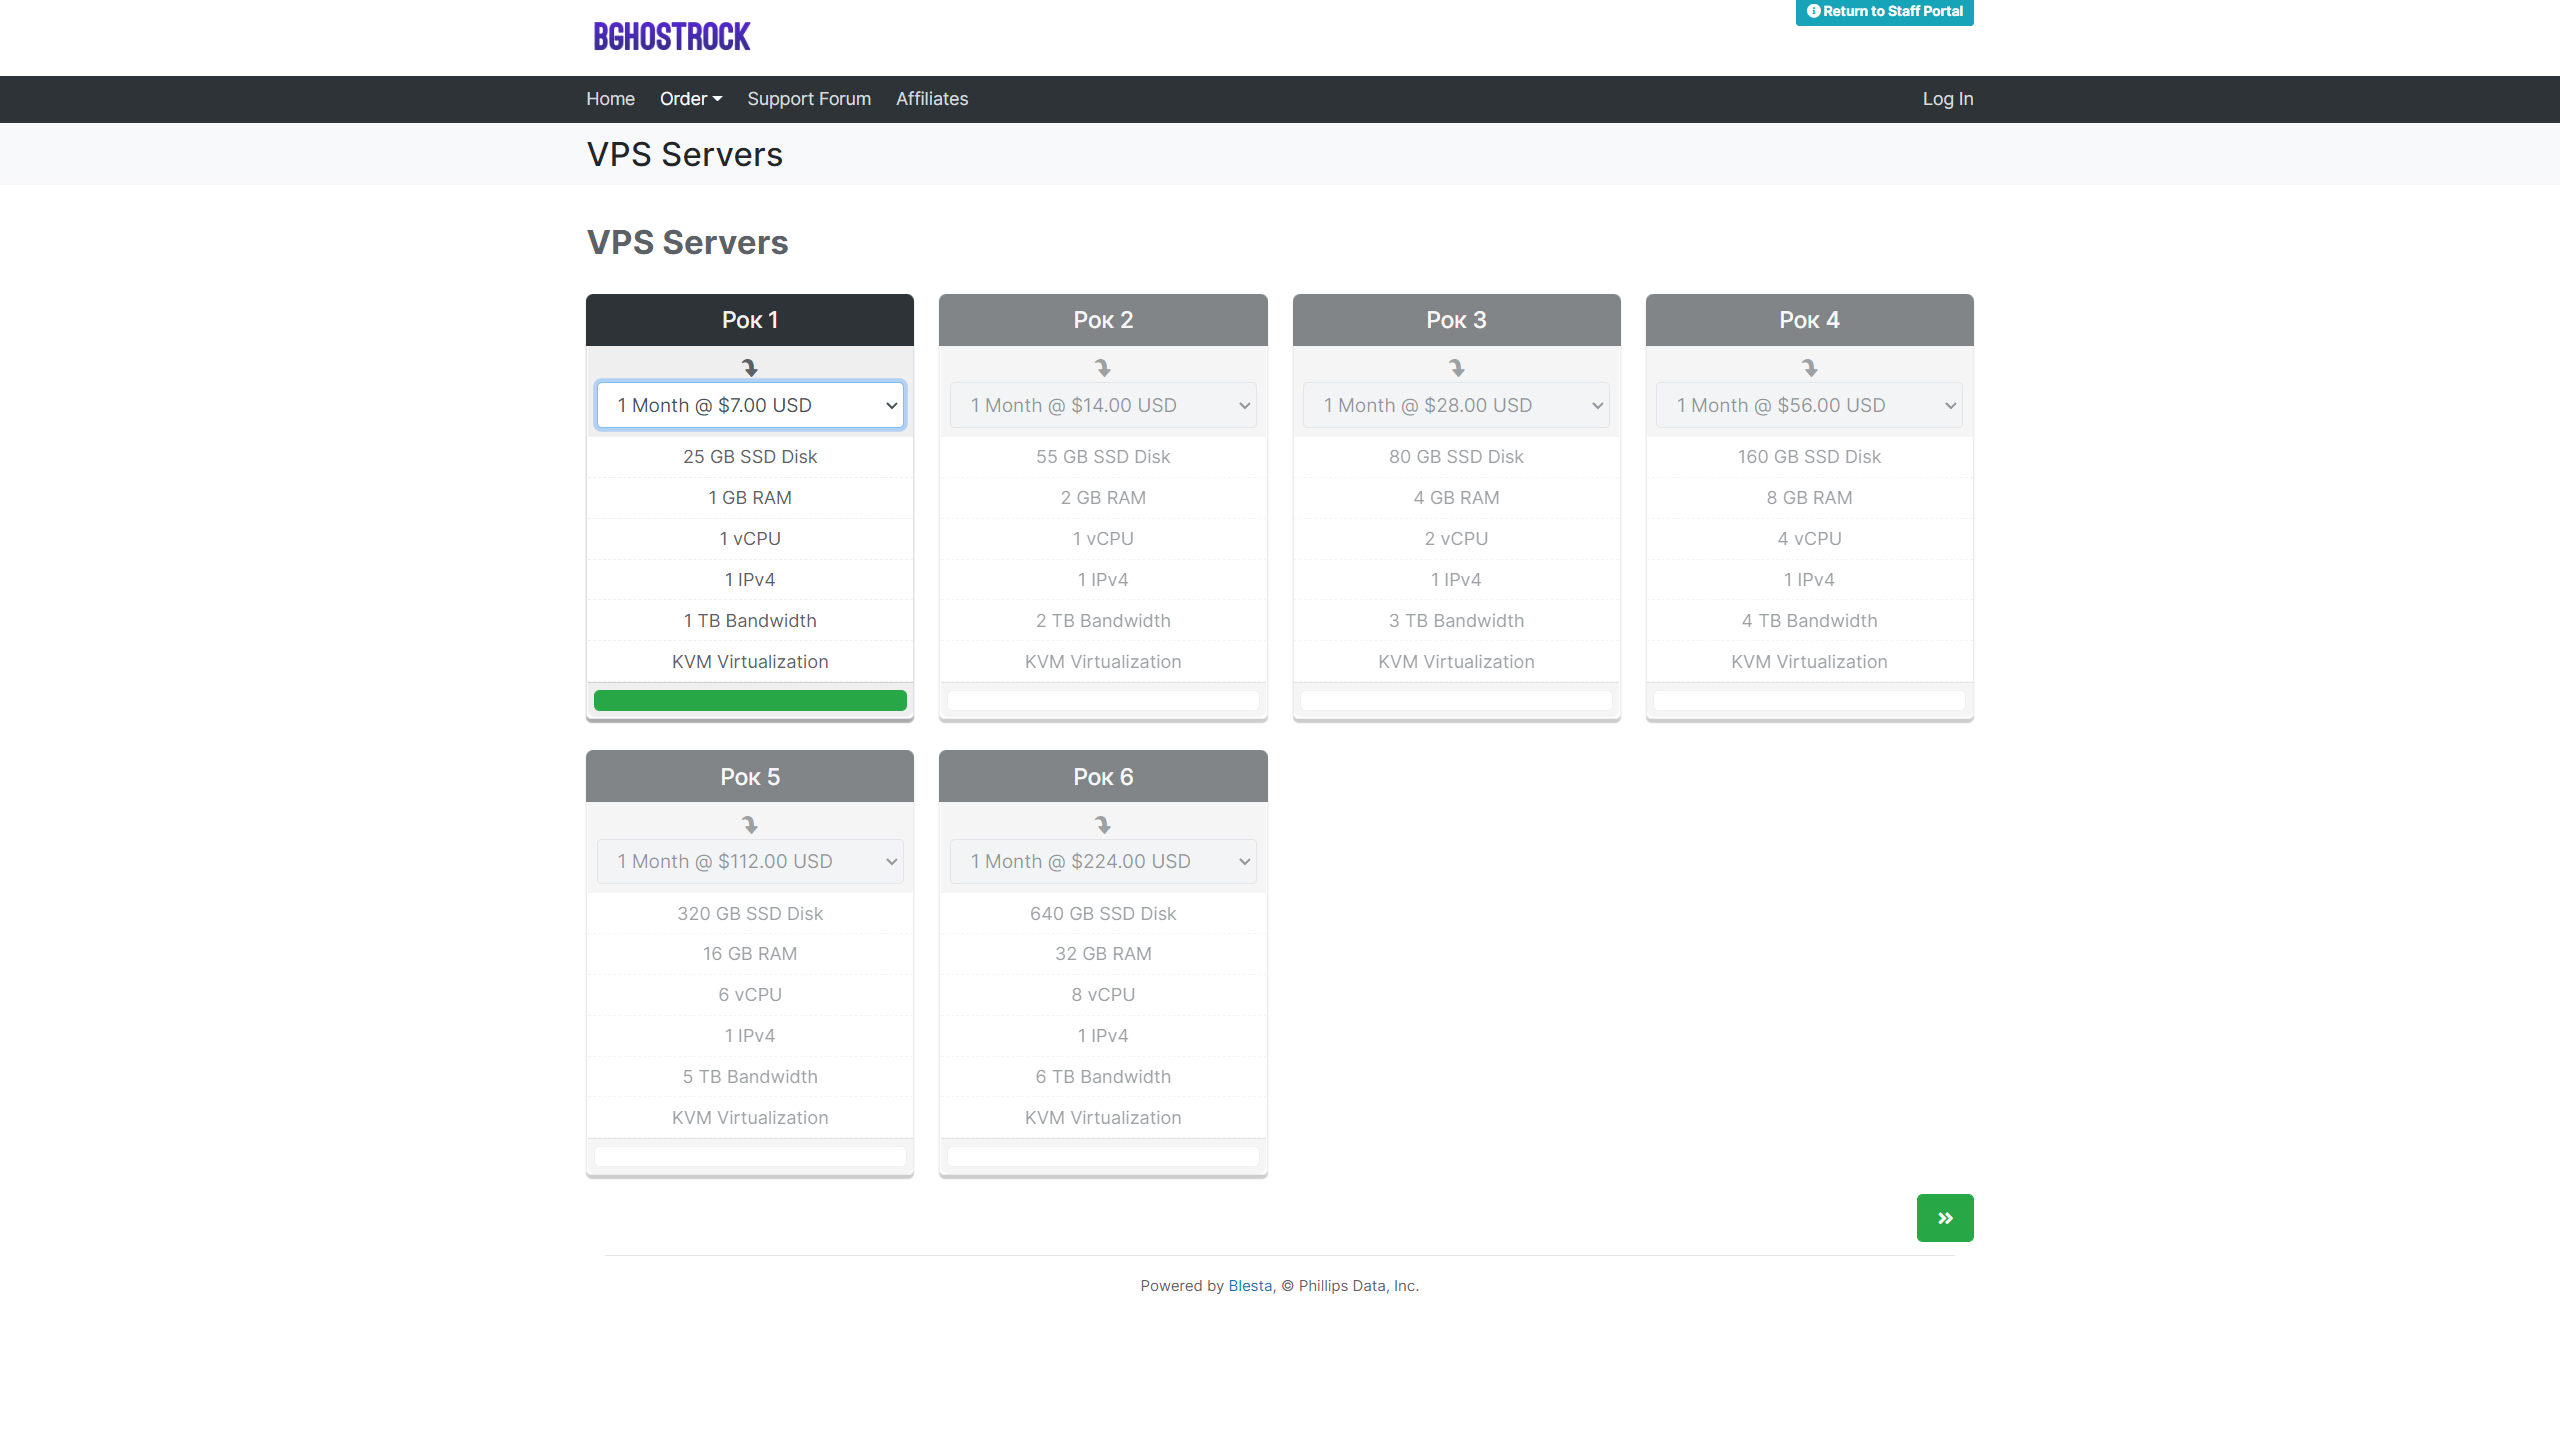Click "1 TB Bandwidth" text

750,621
